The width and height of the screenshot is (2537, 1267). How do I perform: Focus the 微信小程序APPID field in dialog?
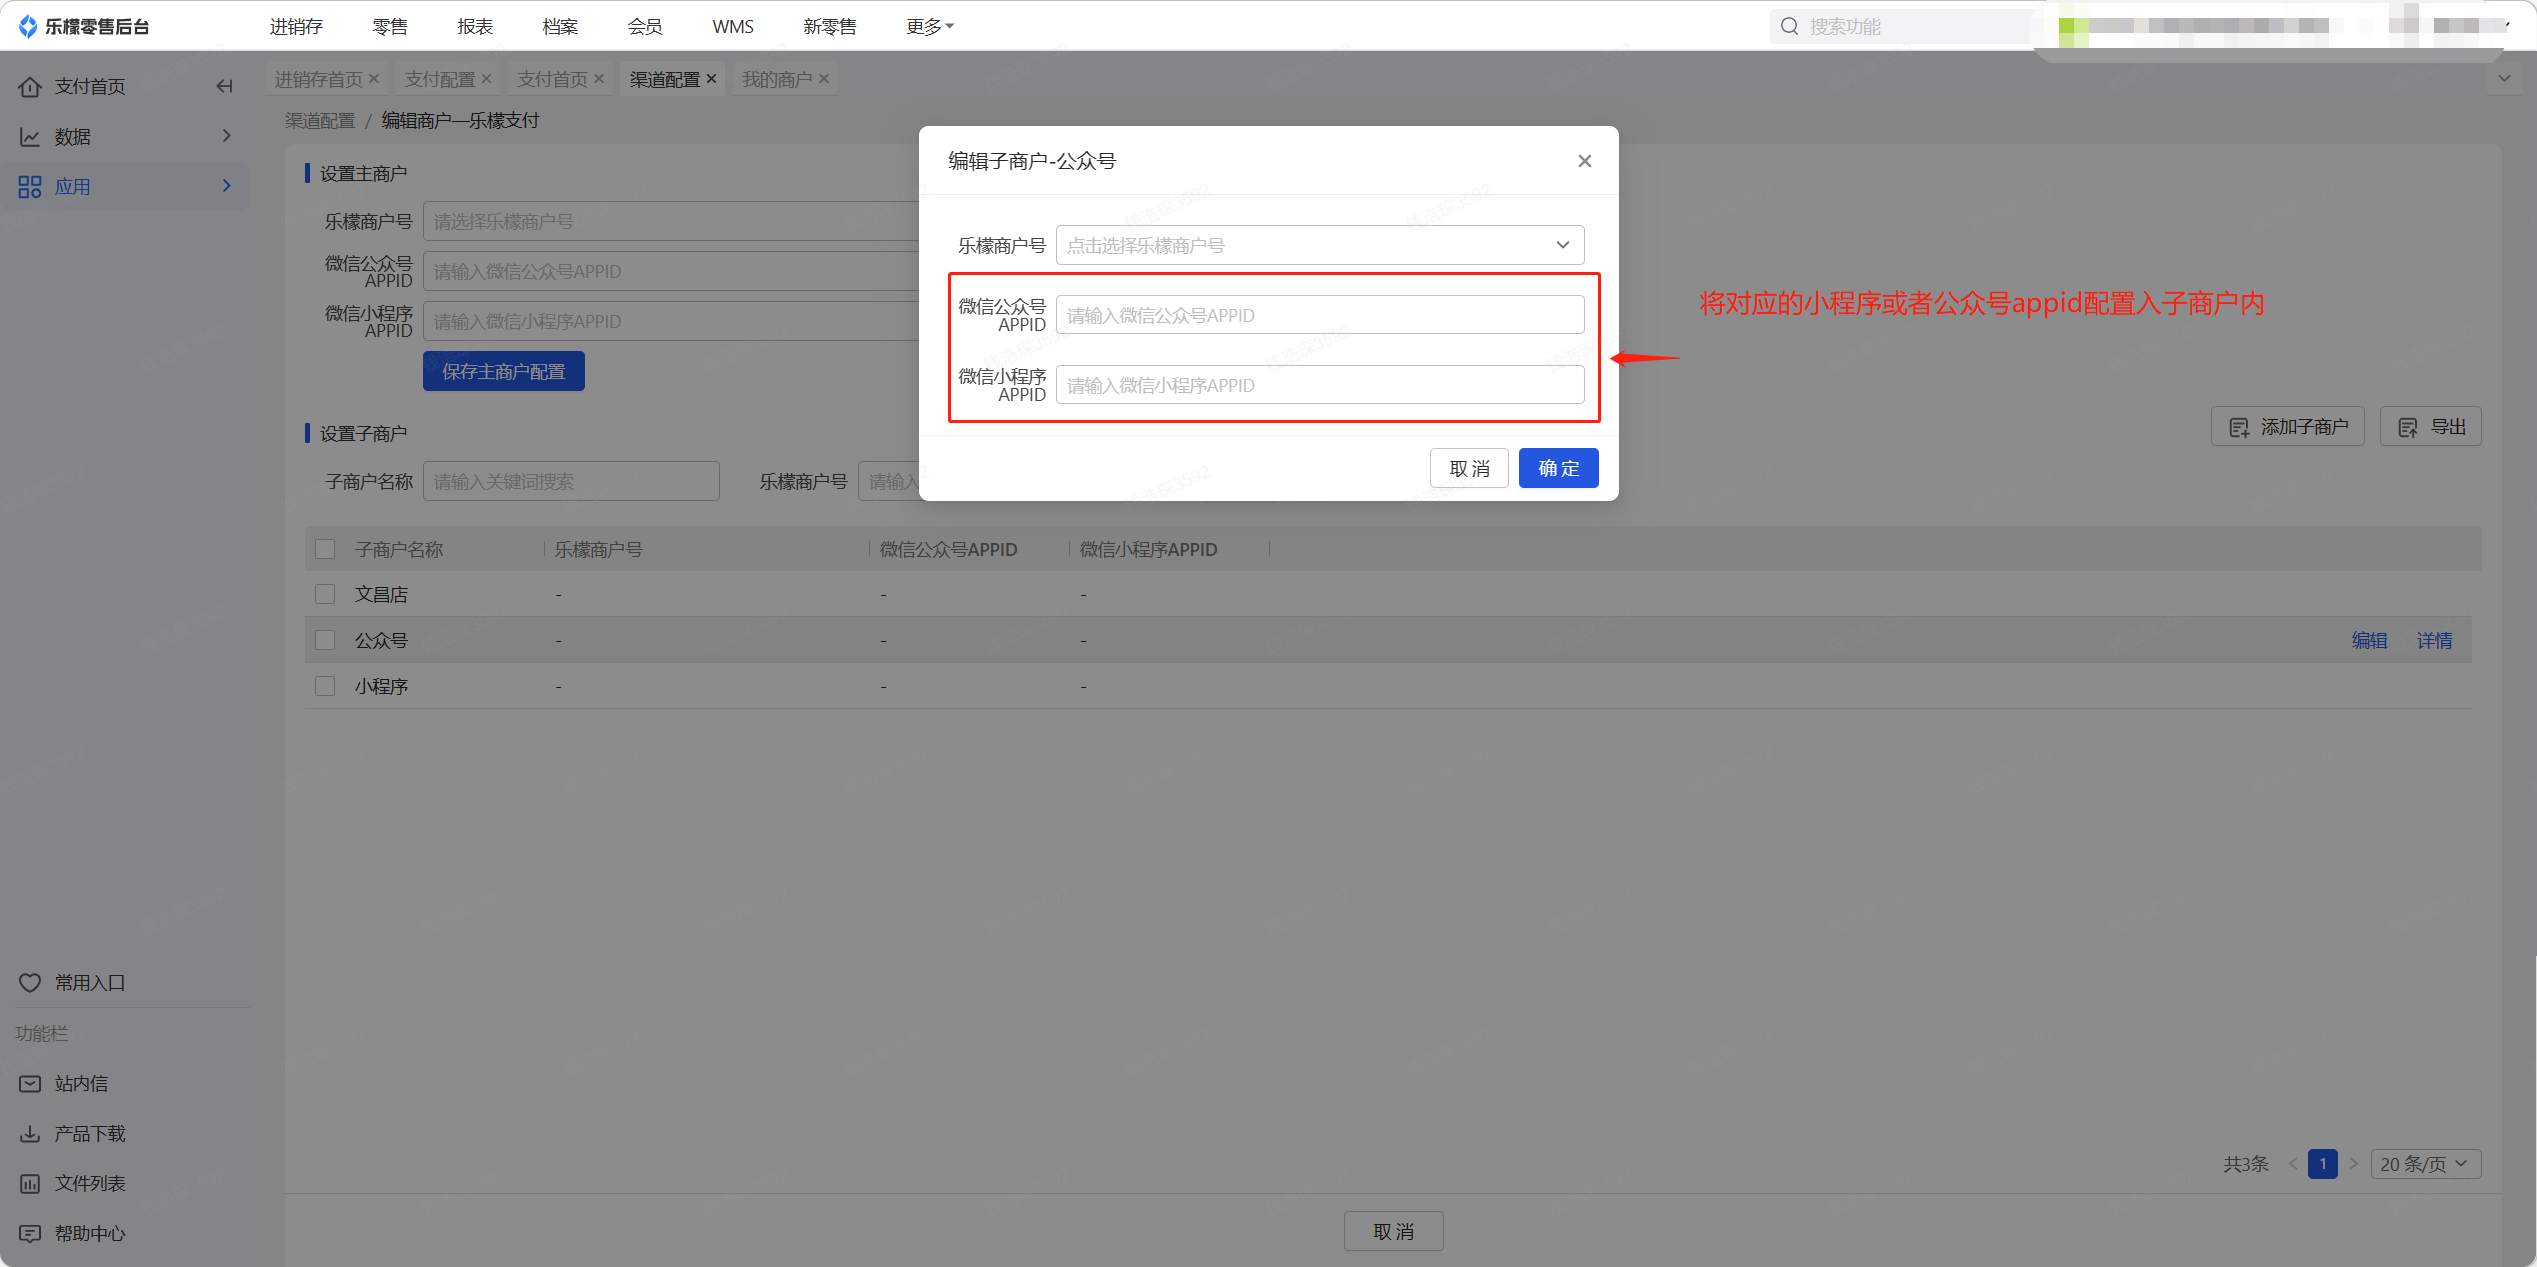point(1320,385)
